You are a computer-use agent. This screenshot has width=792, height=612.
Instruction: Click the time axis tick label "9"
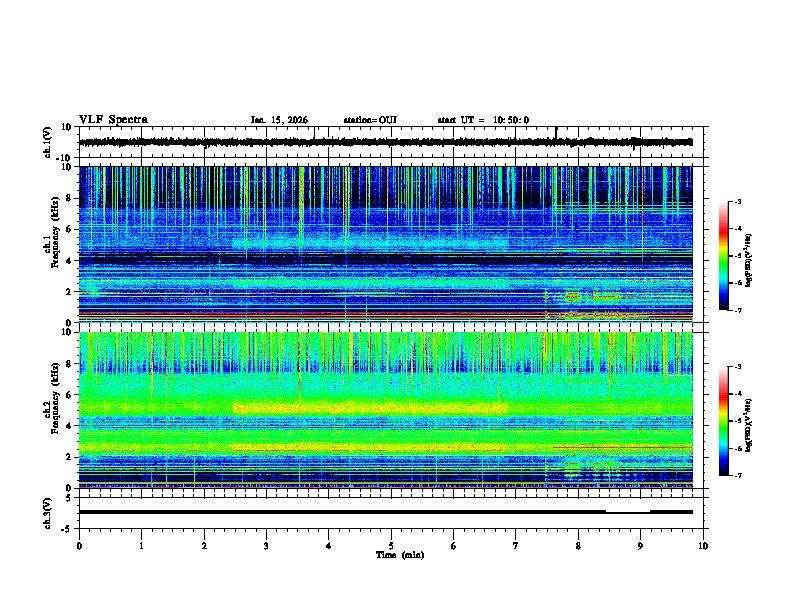click(640, 545)
